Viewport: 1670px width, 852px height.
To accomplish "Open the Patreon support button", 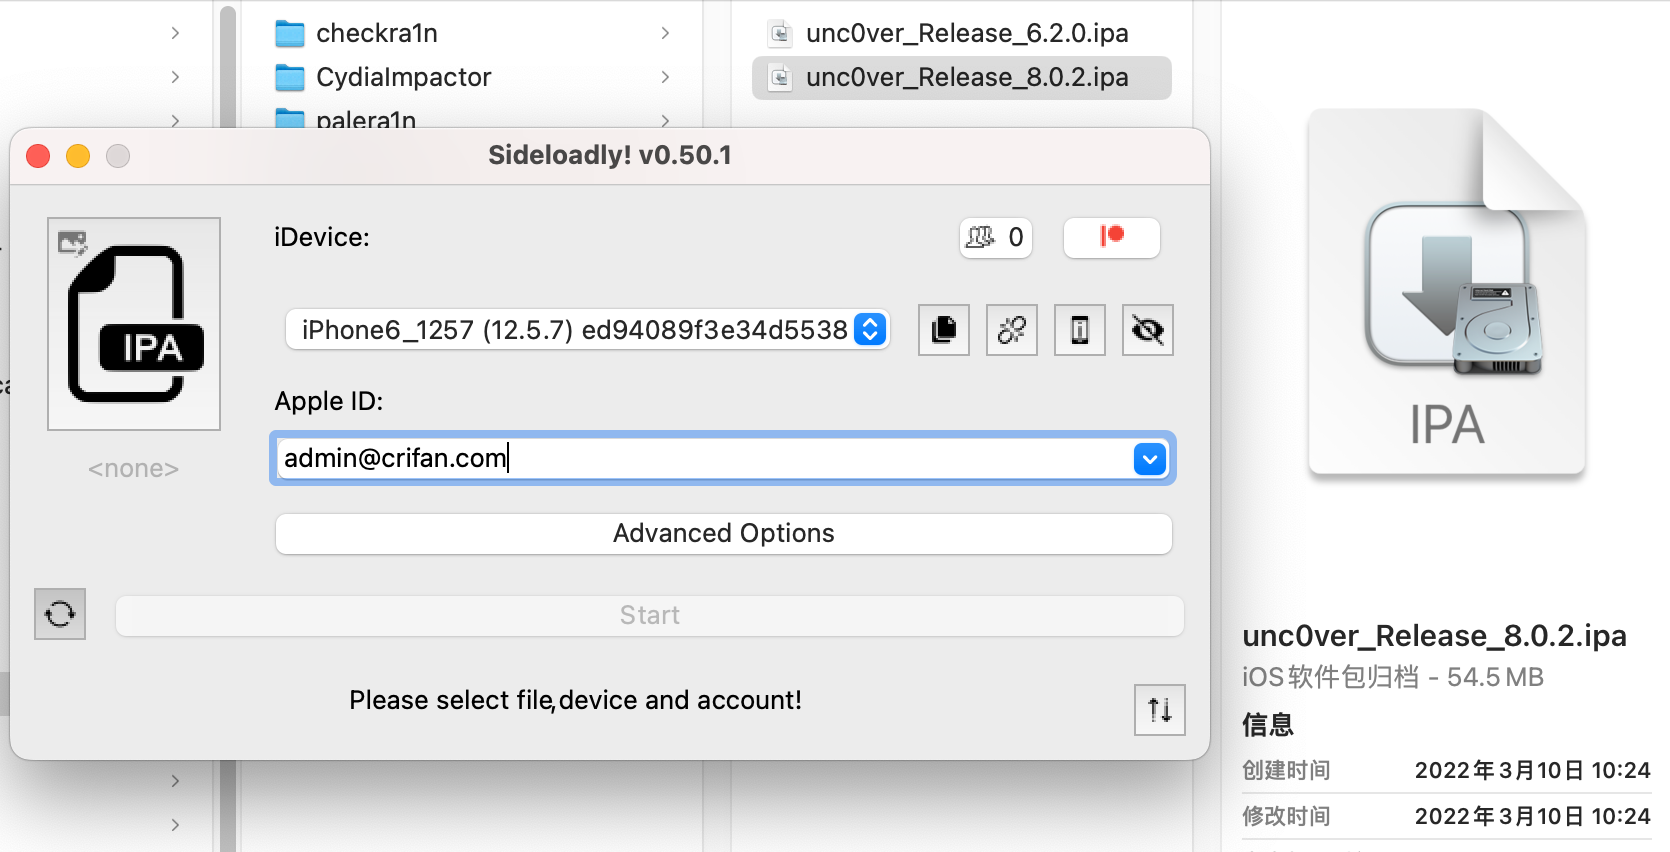I will pos(1112,238).
